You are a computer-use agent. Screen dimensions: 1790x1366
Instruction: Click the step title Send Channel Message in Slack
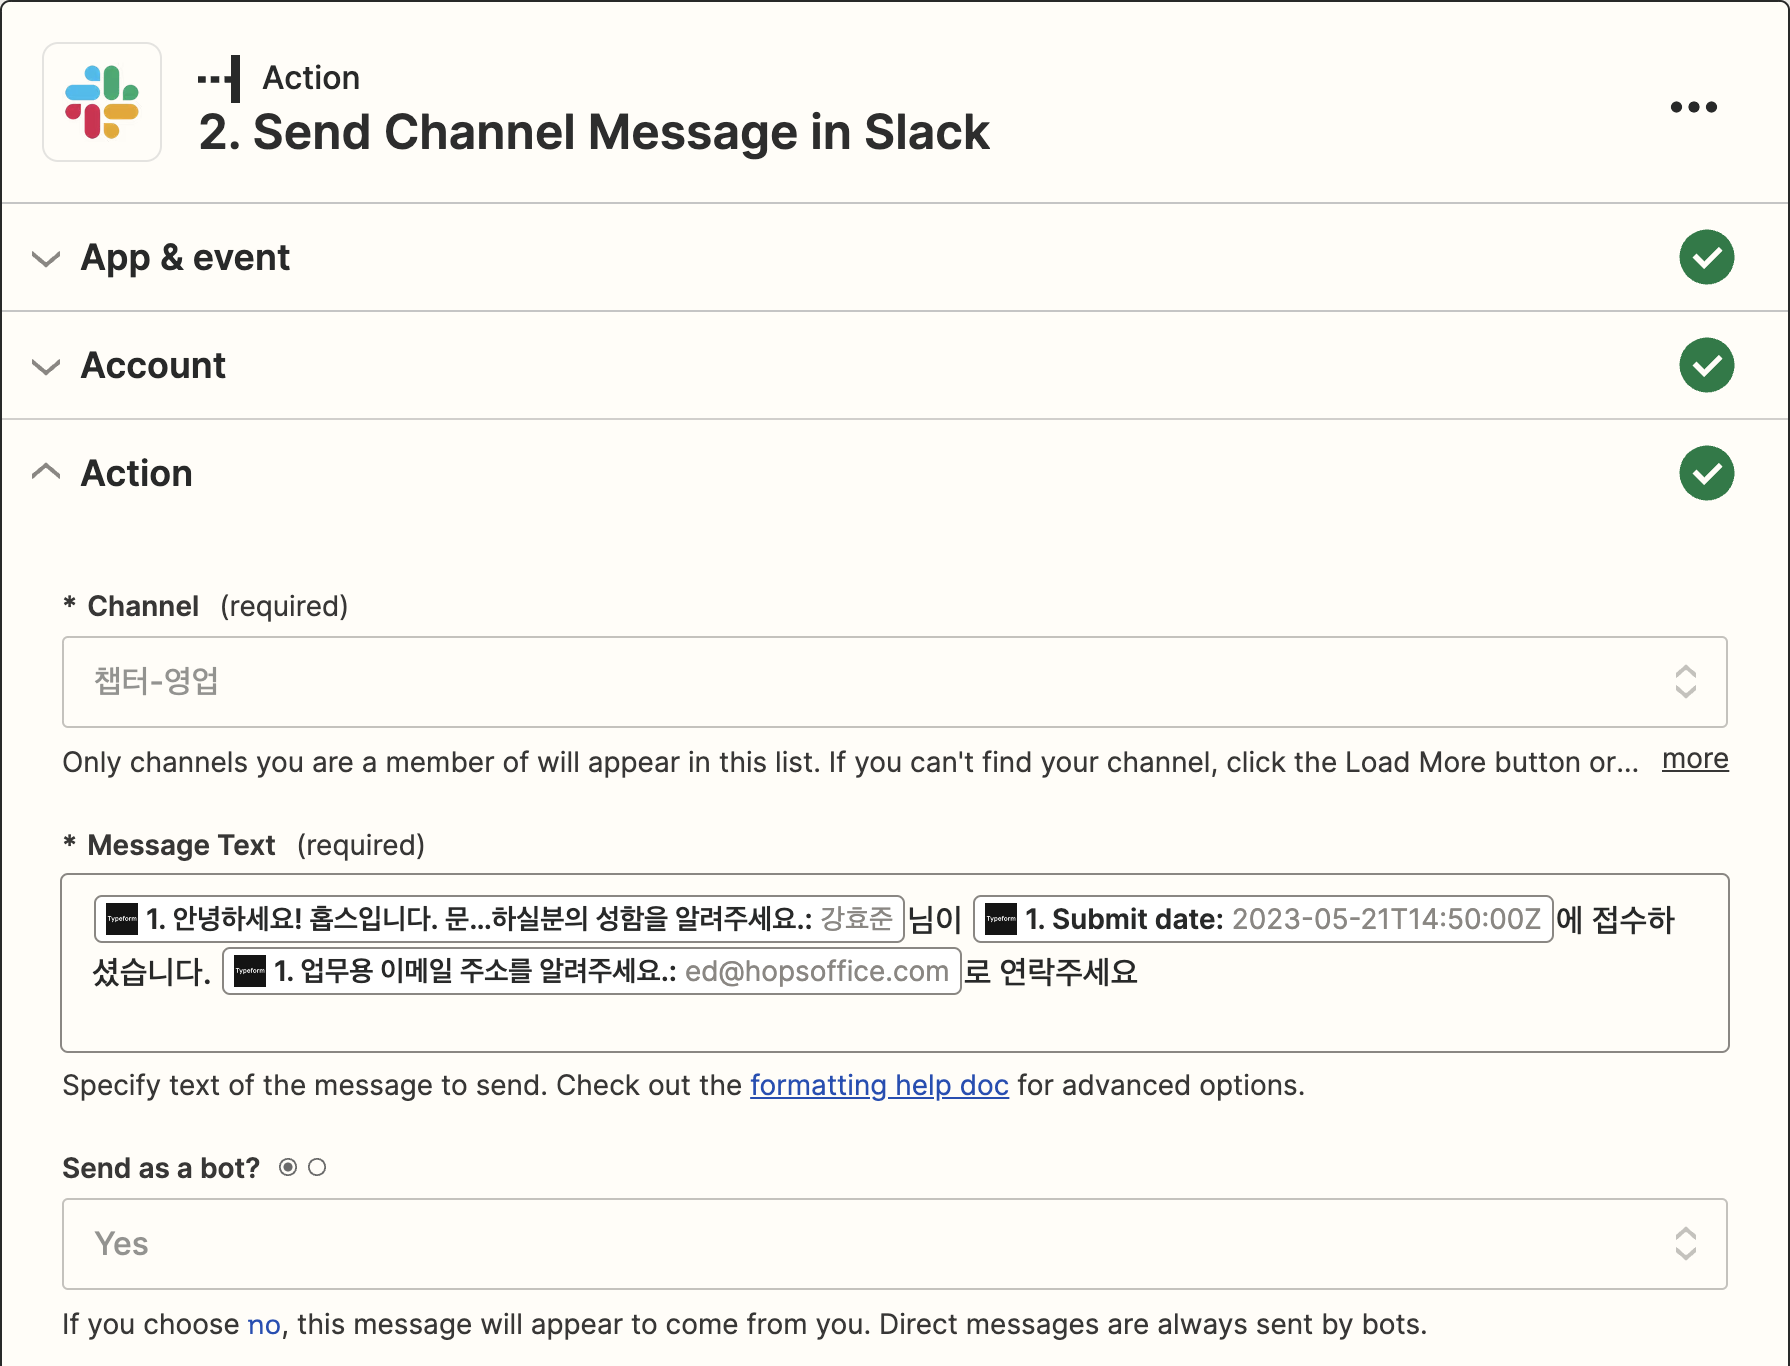[x=594, y=132]
